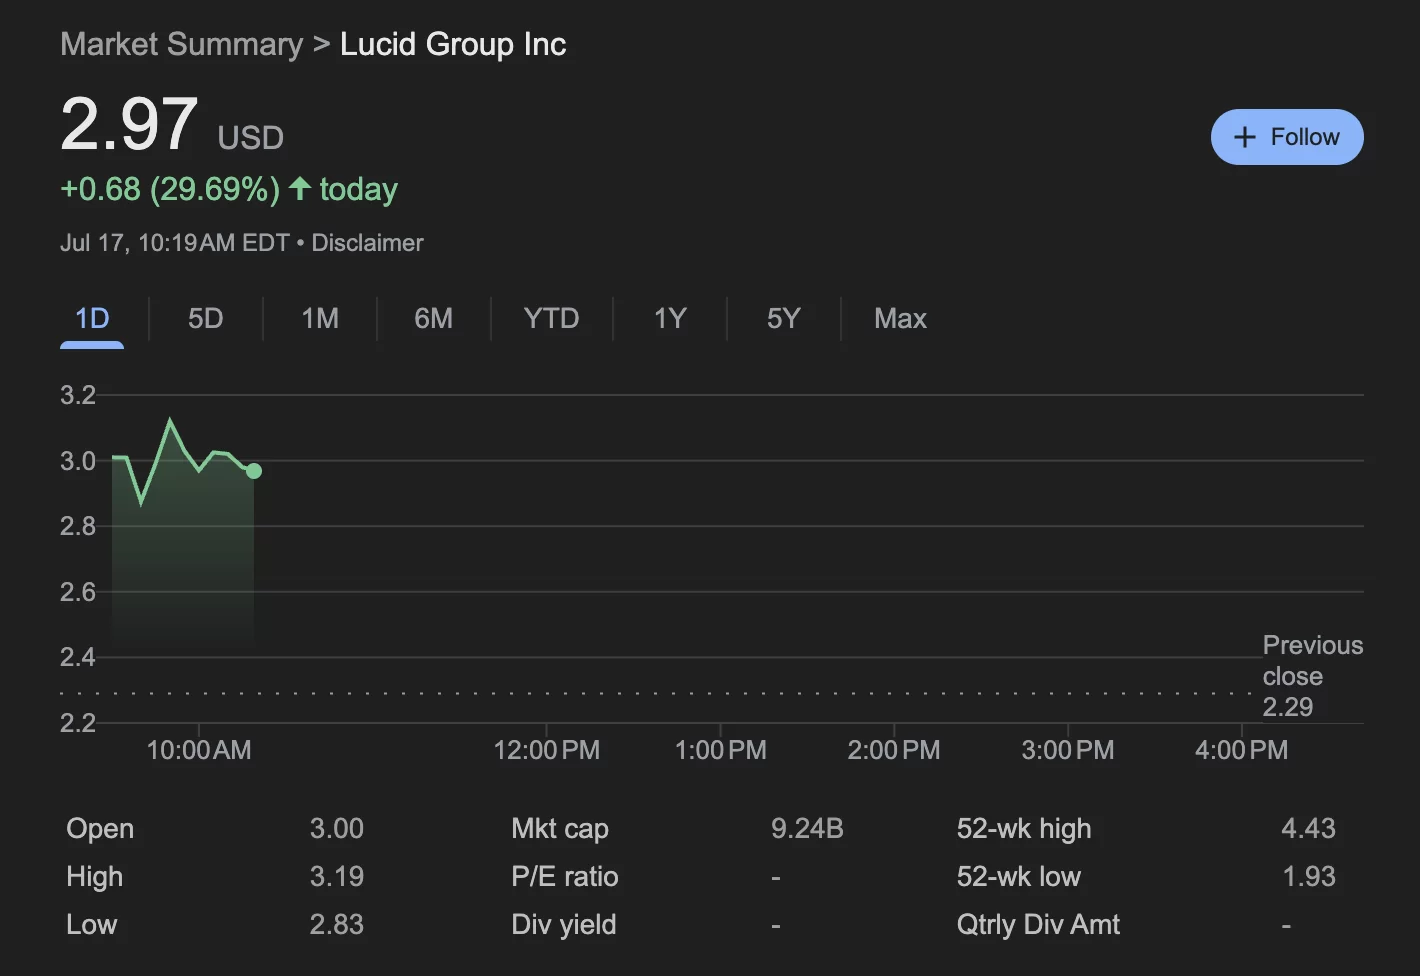Click the 2.2 y-axis label

coord(78,723)
